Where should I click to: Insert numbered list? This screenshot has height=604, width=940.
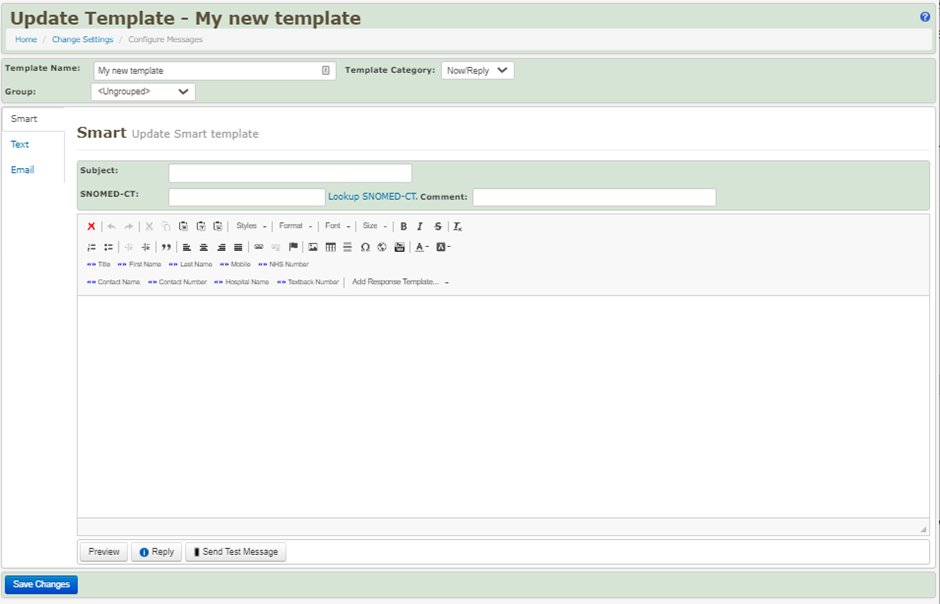[91, 247]
